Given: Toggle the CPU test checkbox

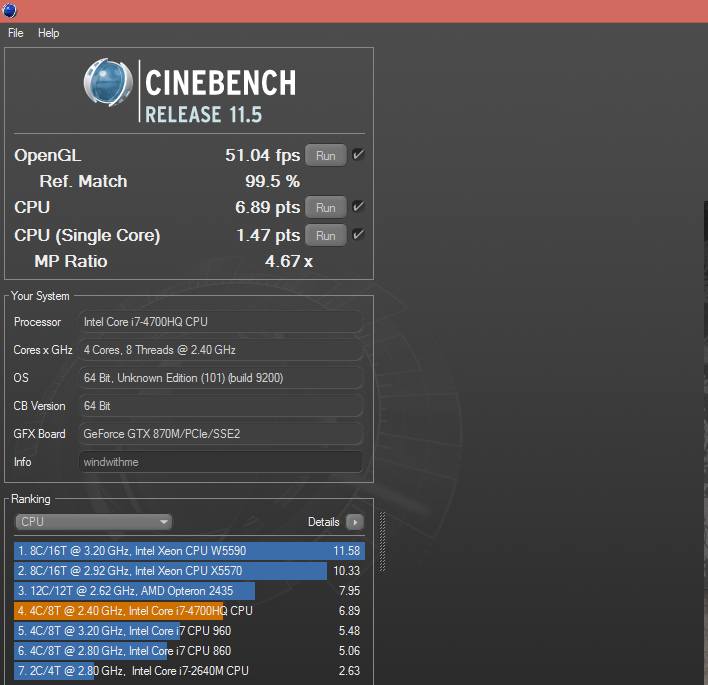Looking at the screenshot, I should pyautogui.click(x=358, y=207).
